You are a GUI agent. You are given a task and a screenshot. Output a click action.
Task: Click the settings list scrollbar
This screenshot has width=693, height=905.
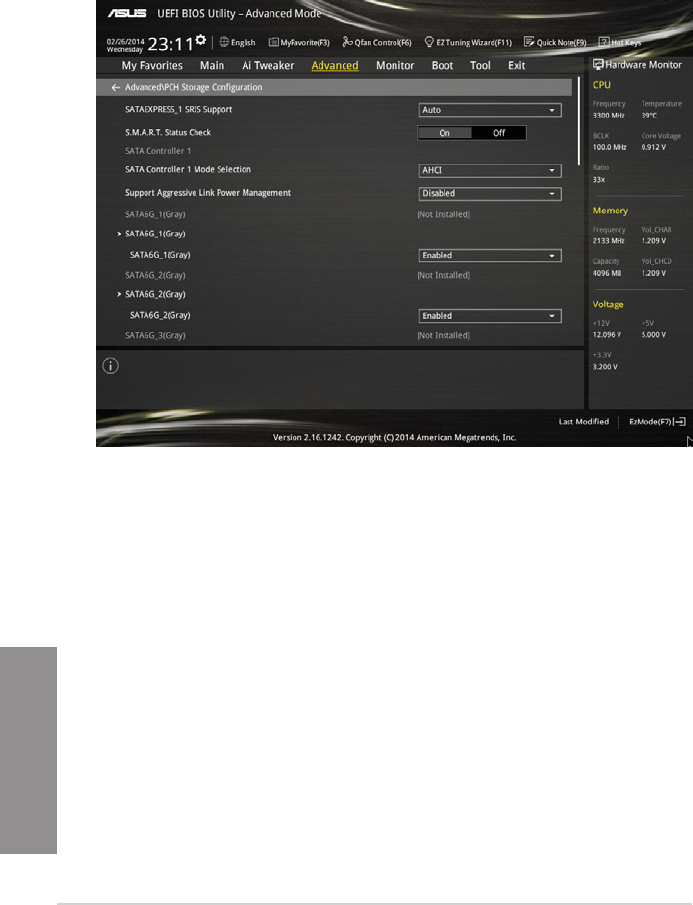tap(579, 121)
